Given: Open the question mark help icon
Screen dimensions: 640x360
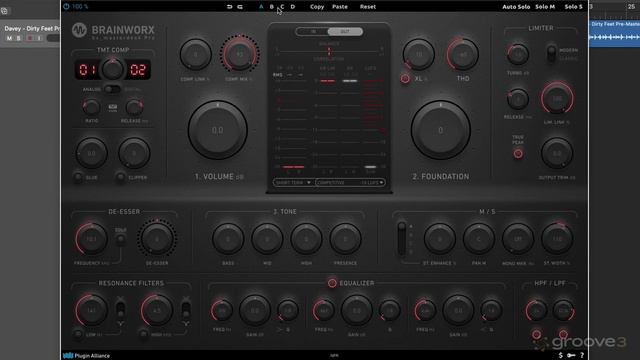Looking at the screenshot, I should (x=582, y=356).
